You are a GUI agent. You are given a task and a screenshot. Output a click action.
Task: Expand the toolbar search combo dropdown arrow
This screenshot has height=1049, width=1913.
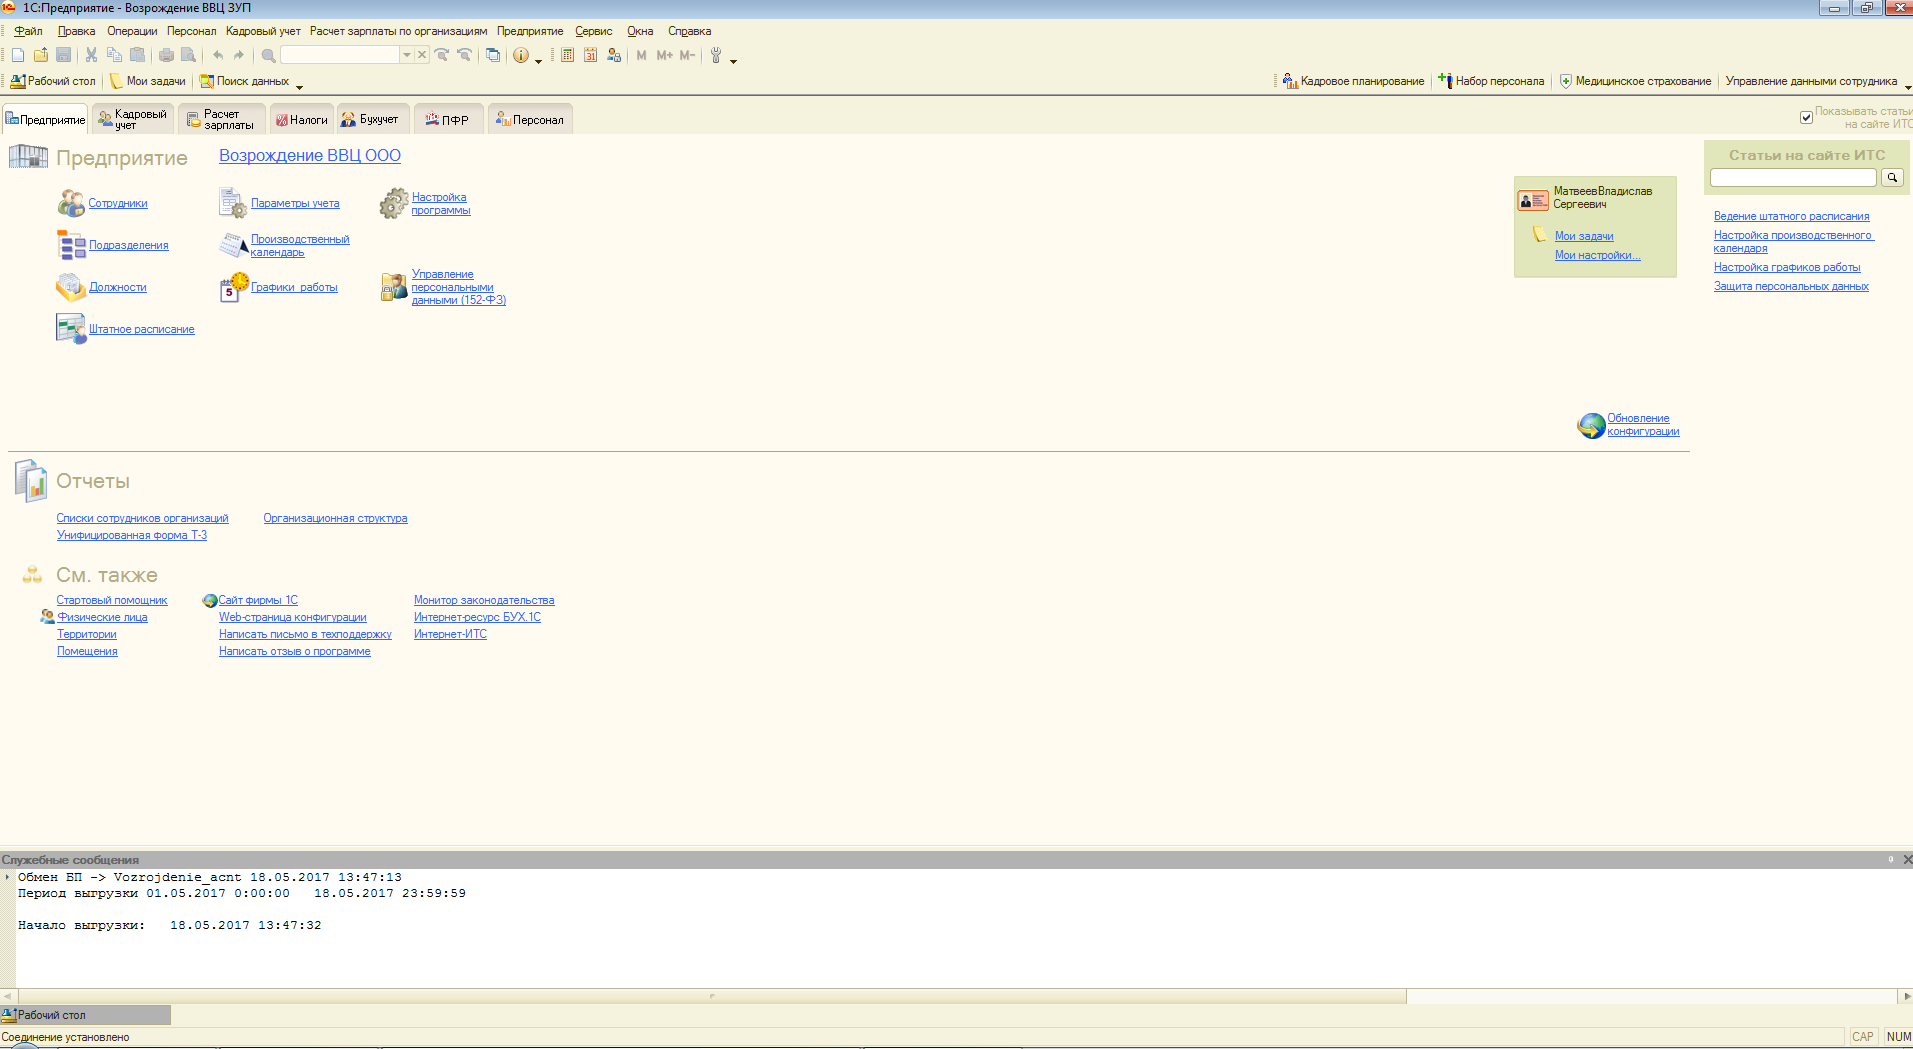point(407,55)
